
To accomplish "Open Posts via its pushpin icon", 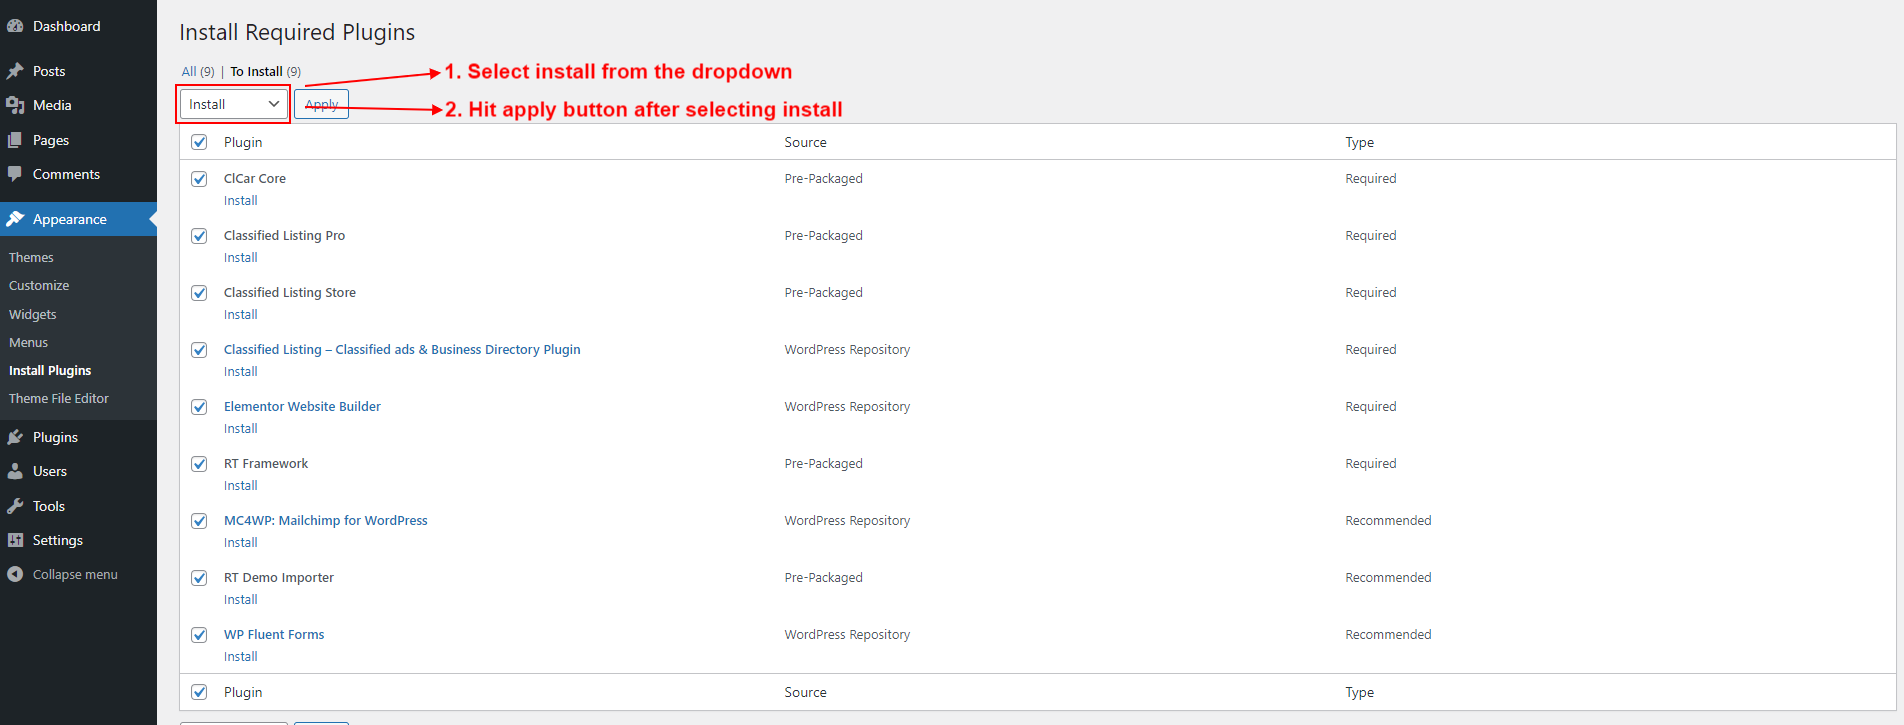I will coord(15,71).
